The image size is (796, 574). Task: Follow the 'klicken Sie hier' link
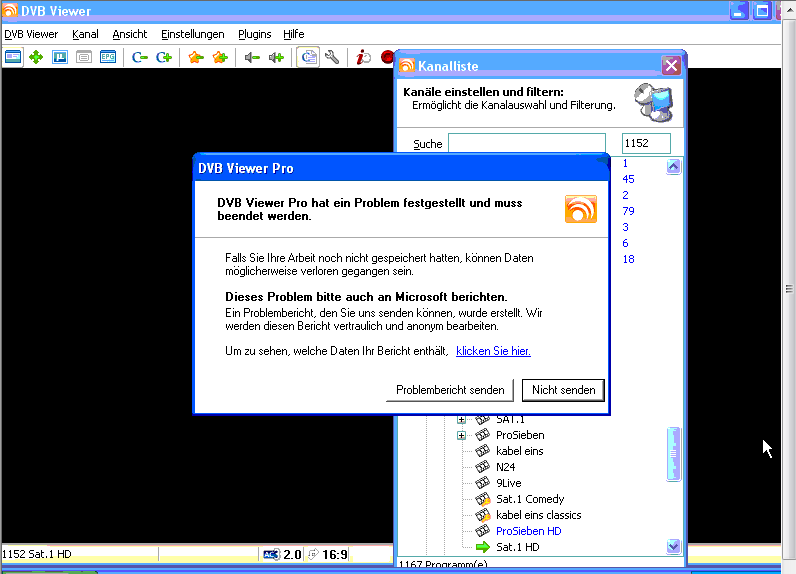pos(493,351)
